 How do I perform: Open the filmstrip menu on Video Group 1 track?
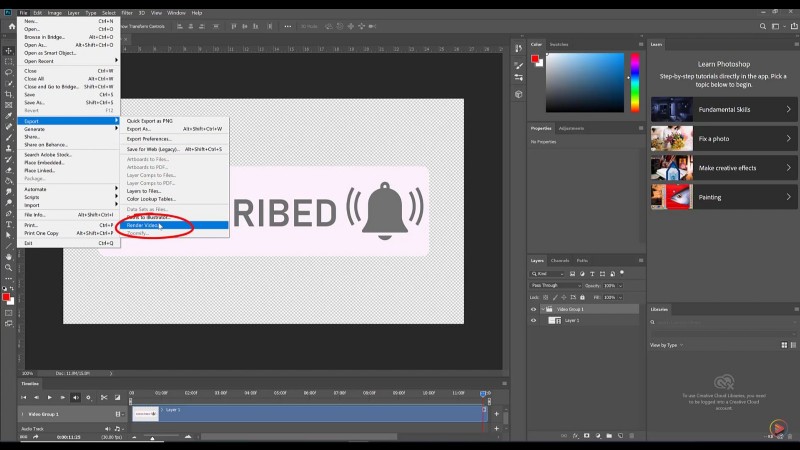coord(119,414)
